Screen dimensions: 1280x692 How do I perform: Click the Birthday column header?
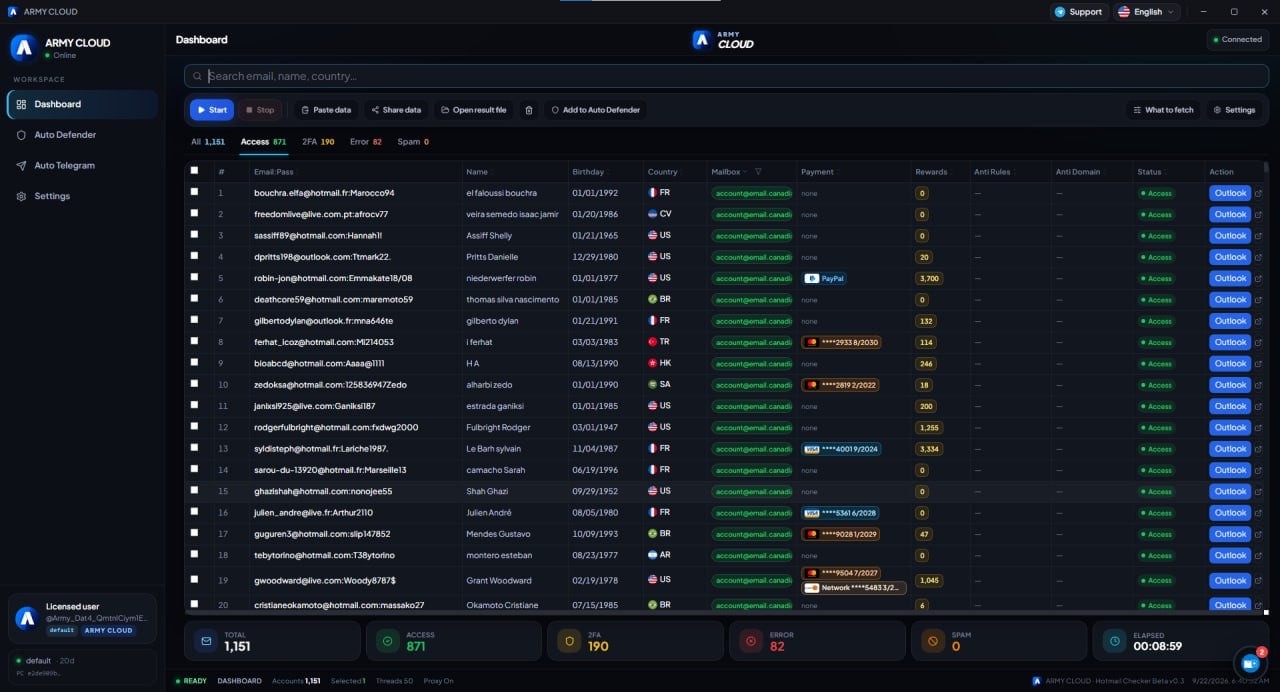(588, 172)
